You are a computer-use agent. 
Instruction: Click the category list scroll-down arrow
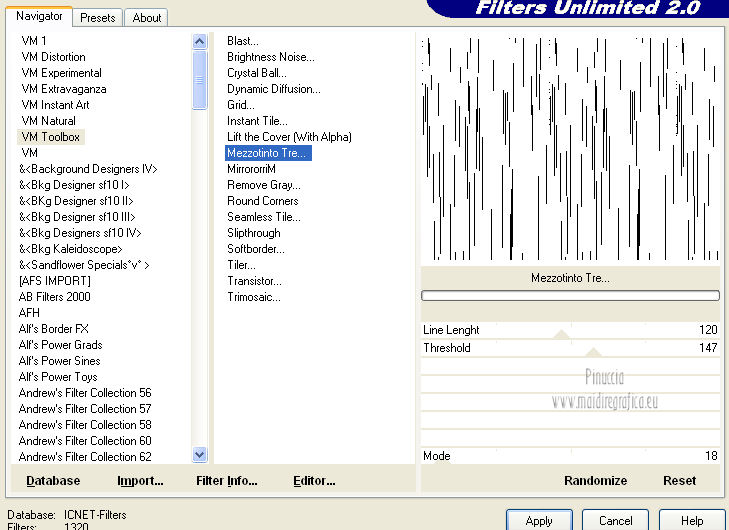pos(199,454)
